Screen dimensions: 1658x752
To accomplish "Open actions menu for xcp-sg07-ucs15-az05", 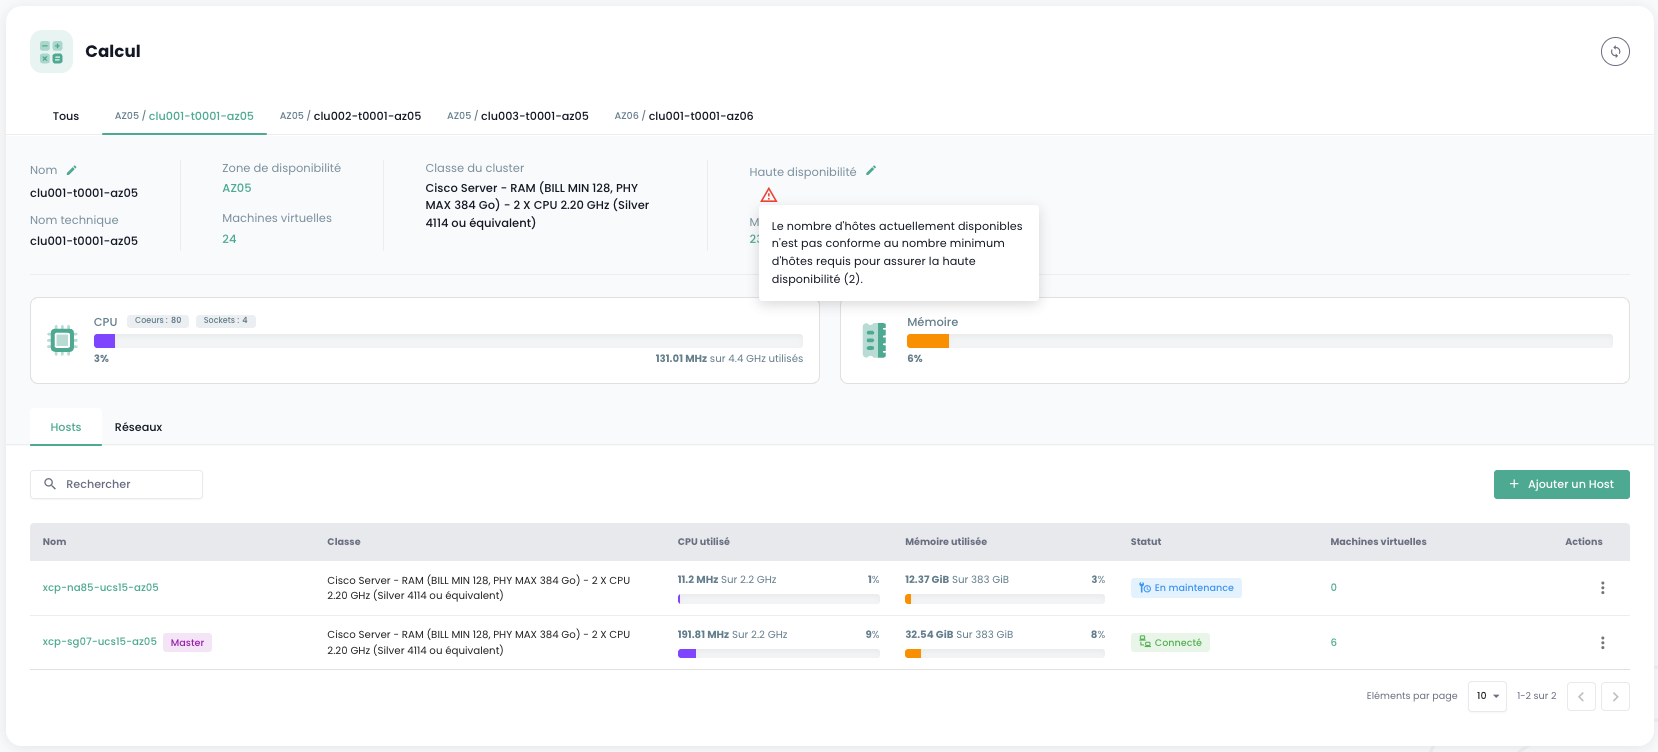I will tap(1602, 643).
